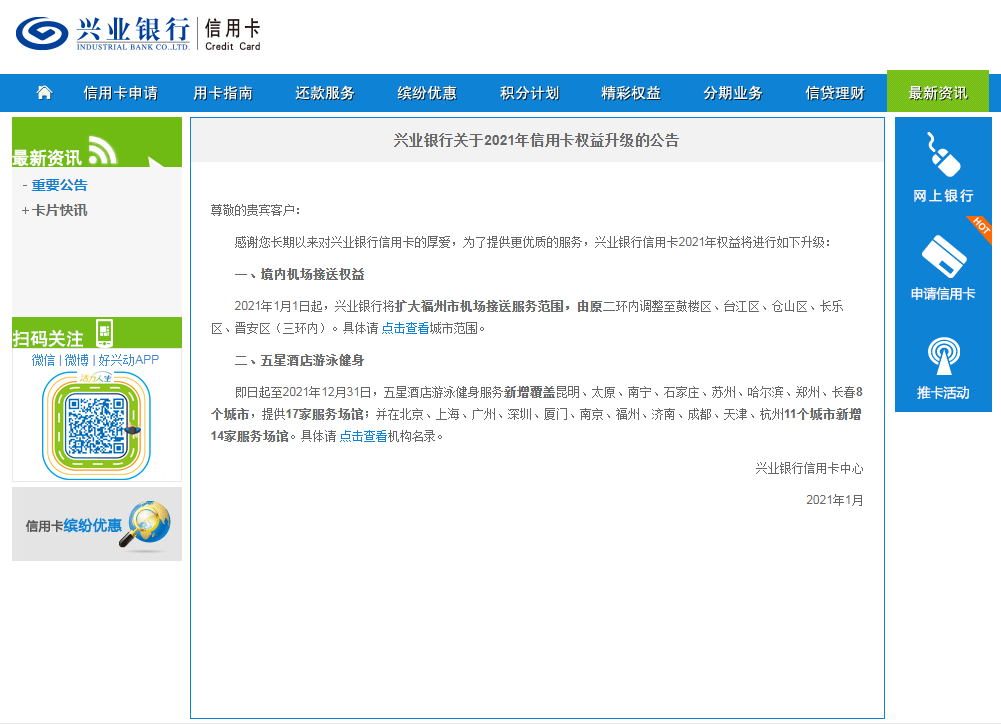Screen dimensions: 1001x724
Task: Click the QR code image
Action: pos(96,425)
